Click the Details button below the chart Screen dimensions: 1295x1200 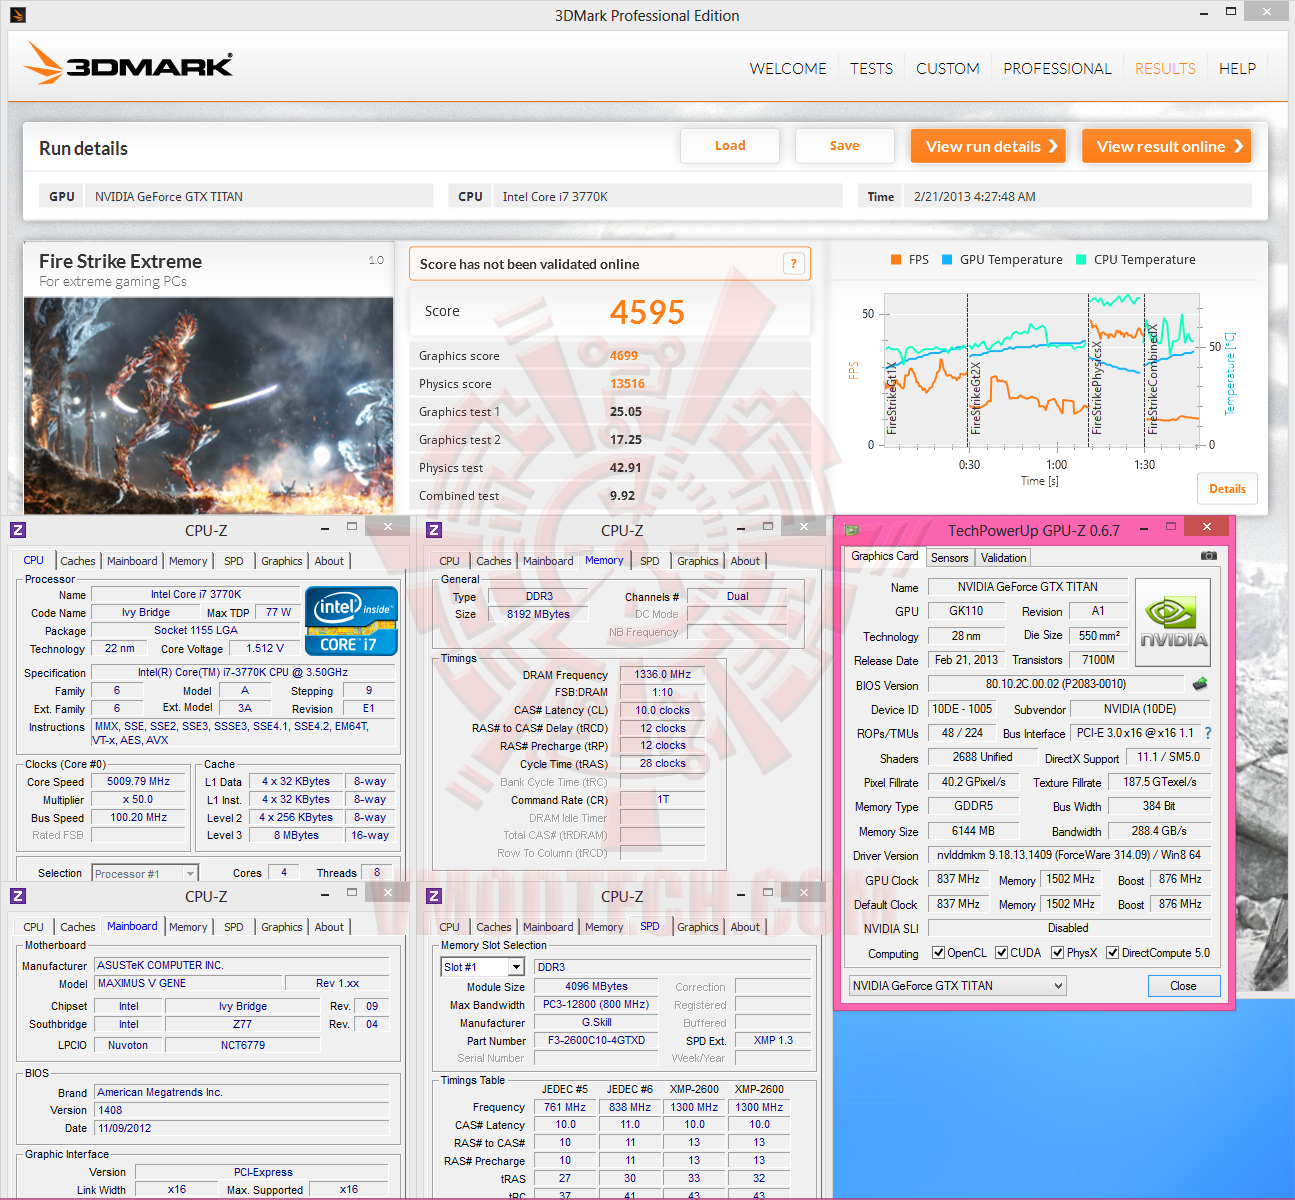(x=1227, y=489)
